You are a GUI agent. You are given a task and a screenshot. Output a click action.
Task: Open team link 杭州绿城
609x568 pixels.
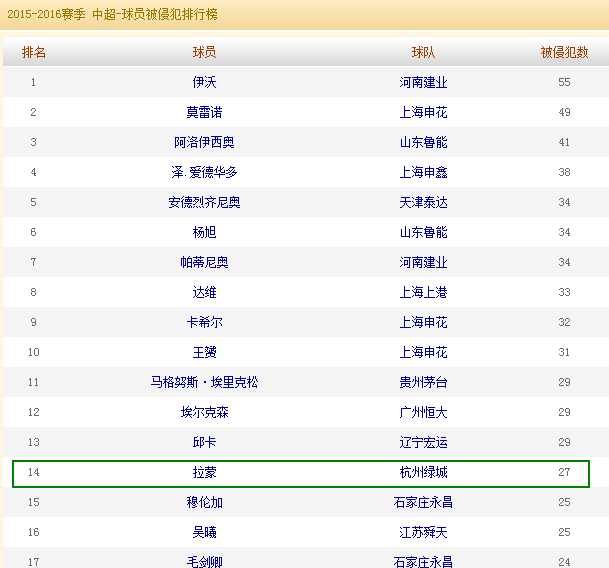point(423,472)
